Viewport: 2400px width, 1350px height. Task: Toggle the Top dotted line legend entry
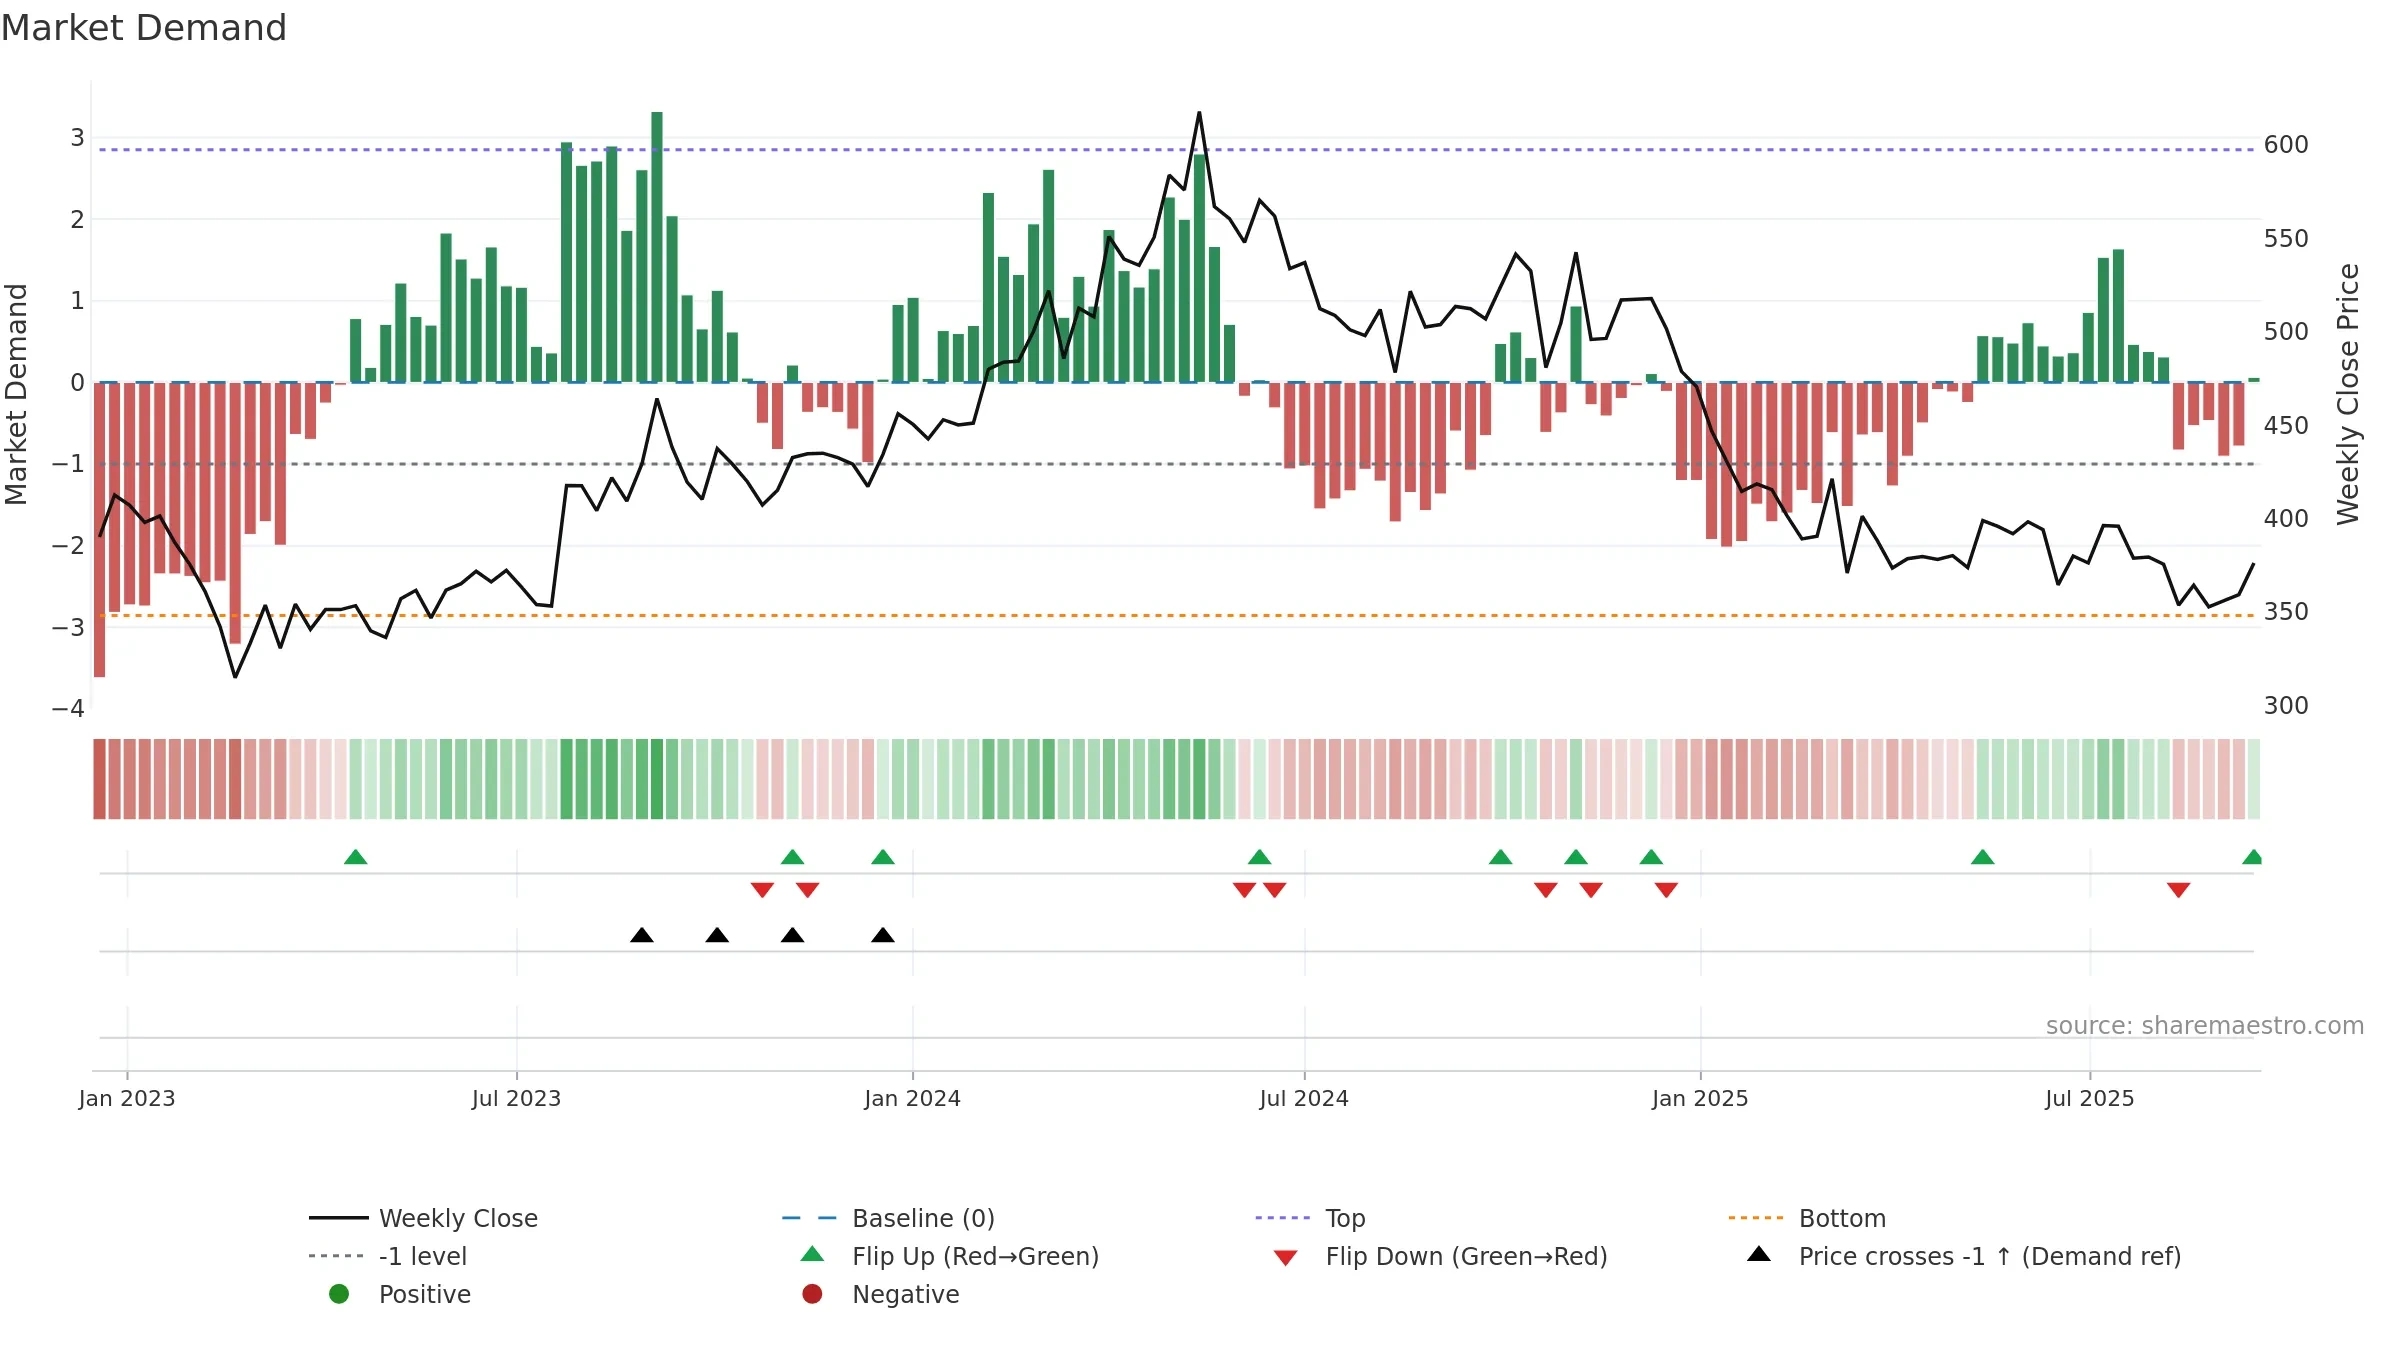click(1310, 1218)
